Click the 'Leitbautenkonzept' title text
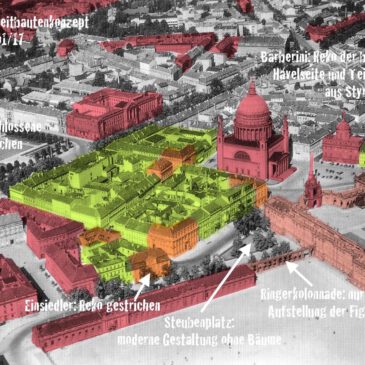Viewport: 365px width, 365px height. [x=44, y=23]
